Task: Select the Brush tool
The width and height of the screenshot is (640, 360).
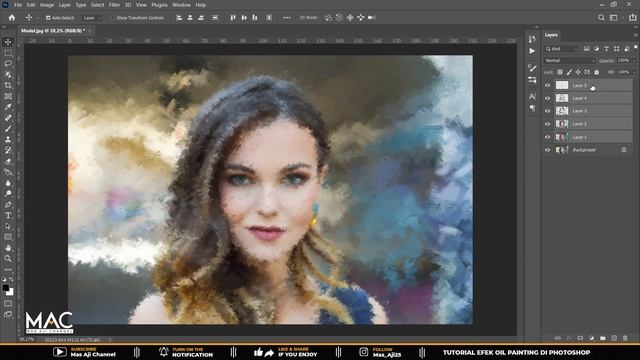Action: tap(8, 129)
